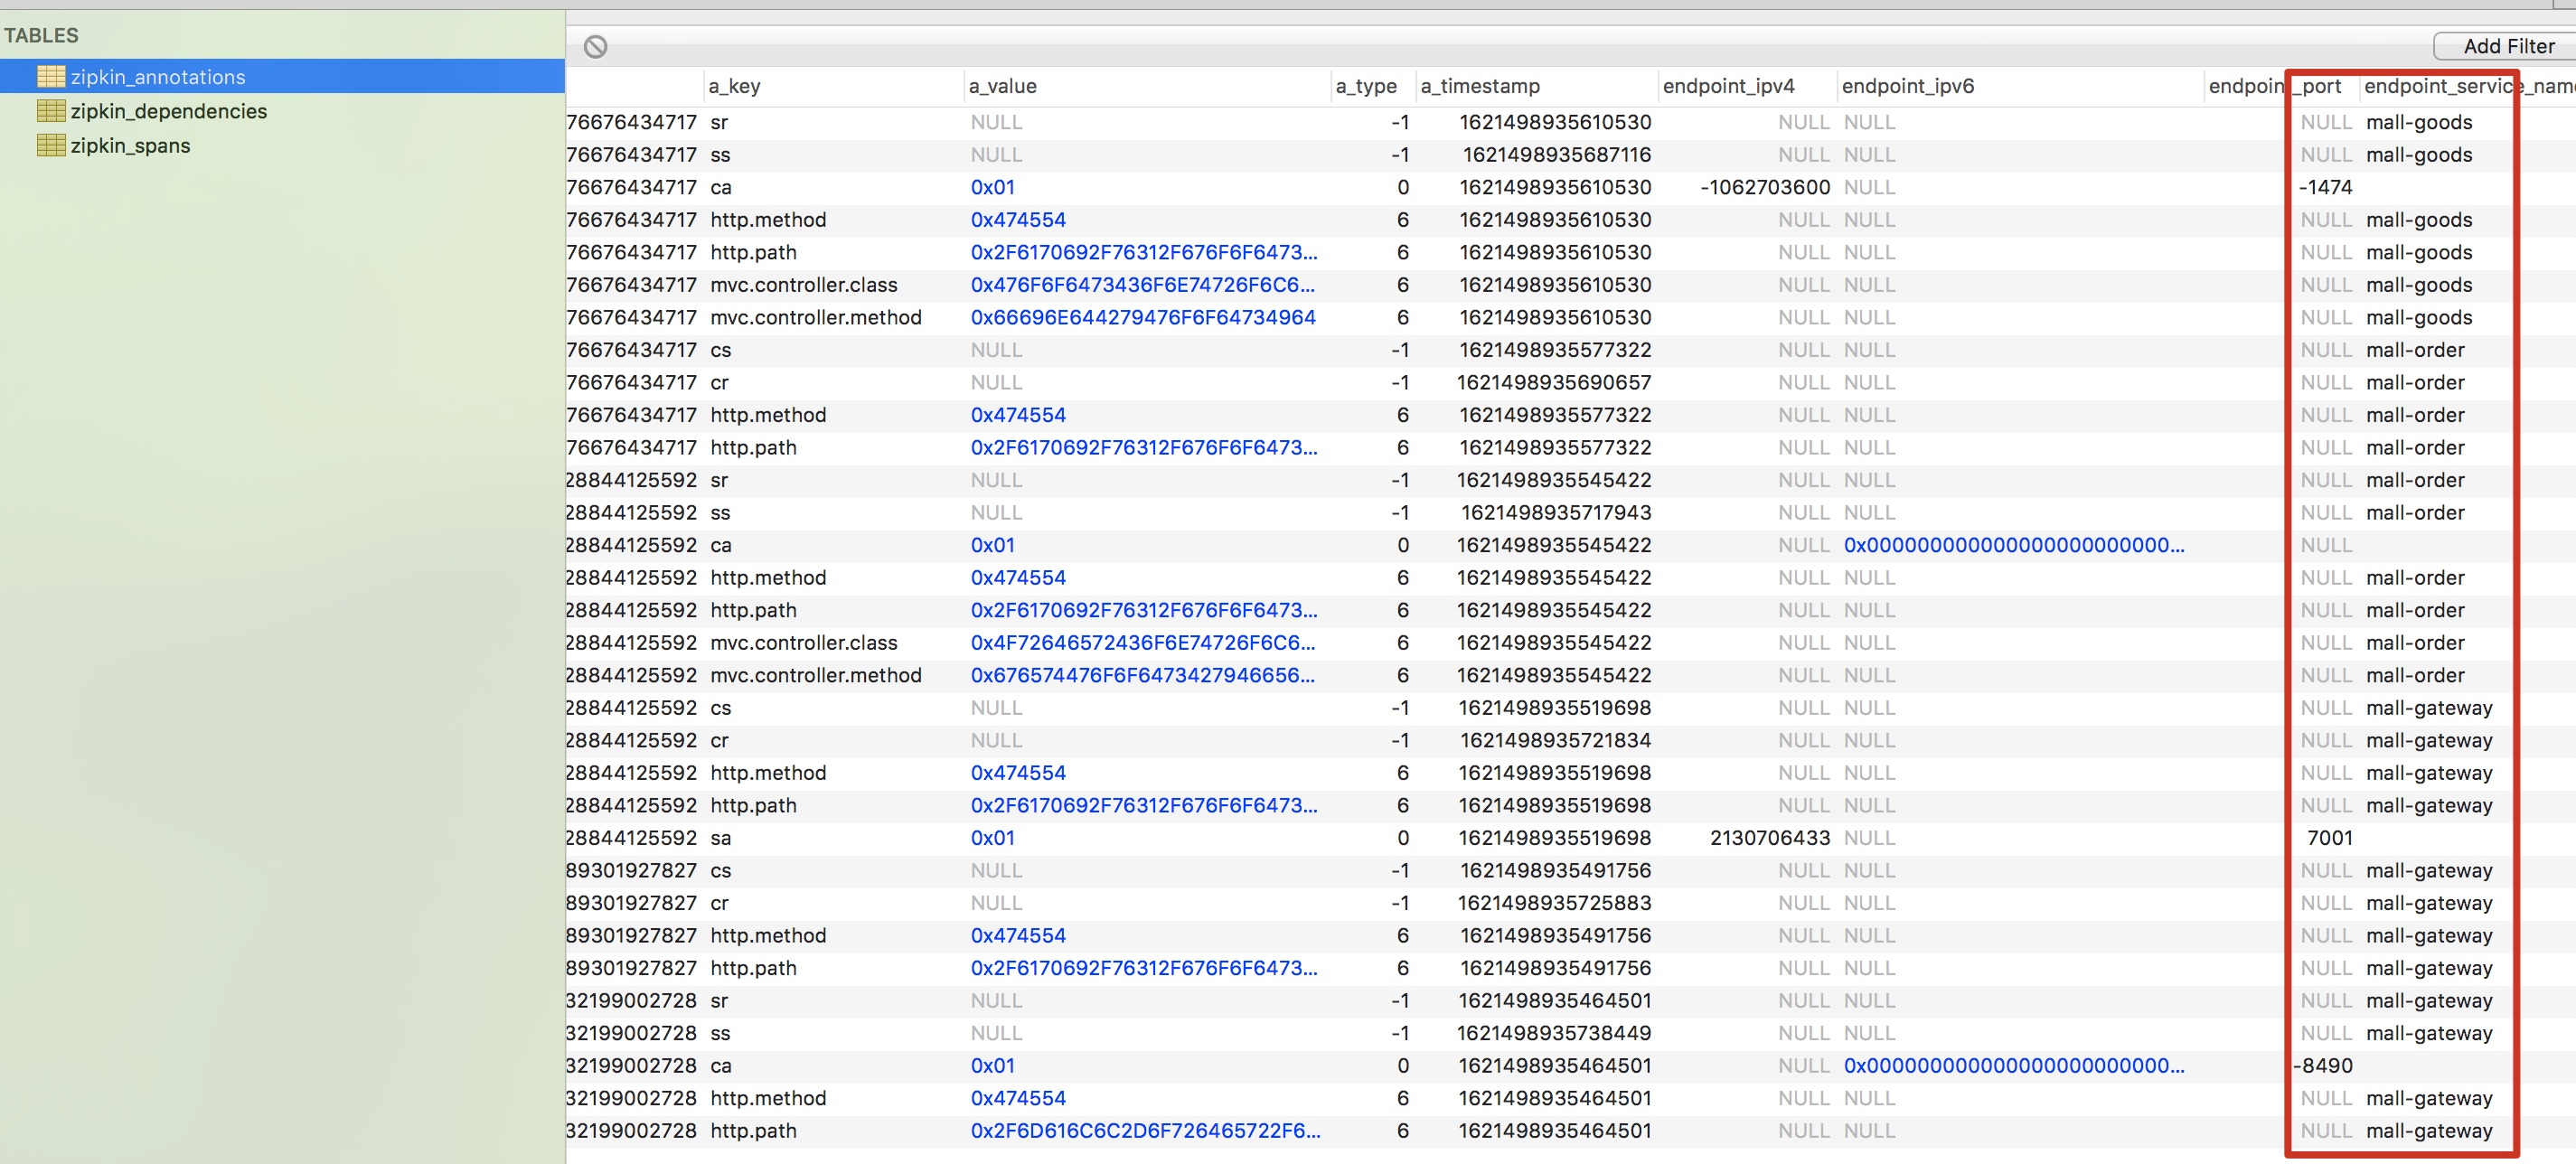Click 0x474554 in the 89301927827 http.method row
2576x1164 pixels.
click(x=1018, y=936)
